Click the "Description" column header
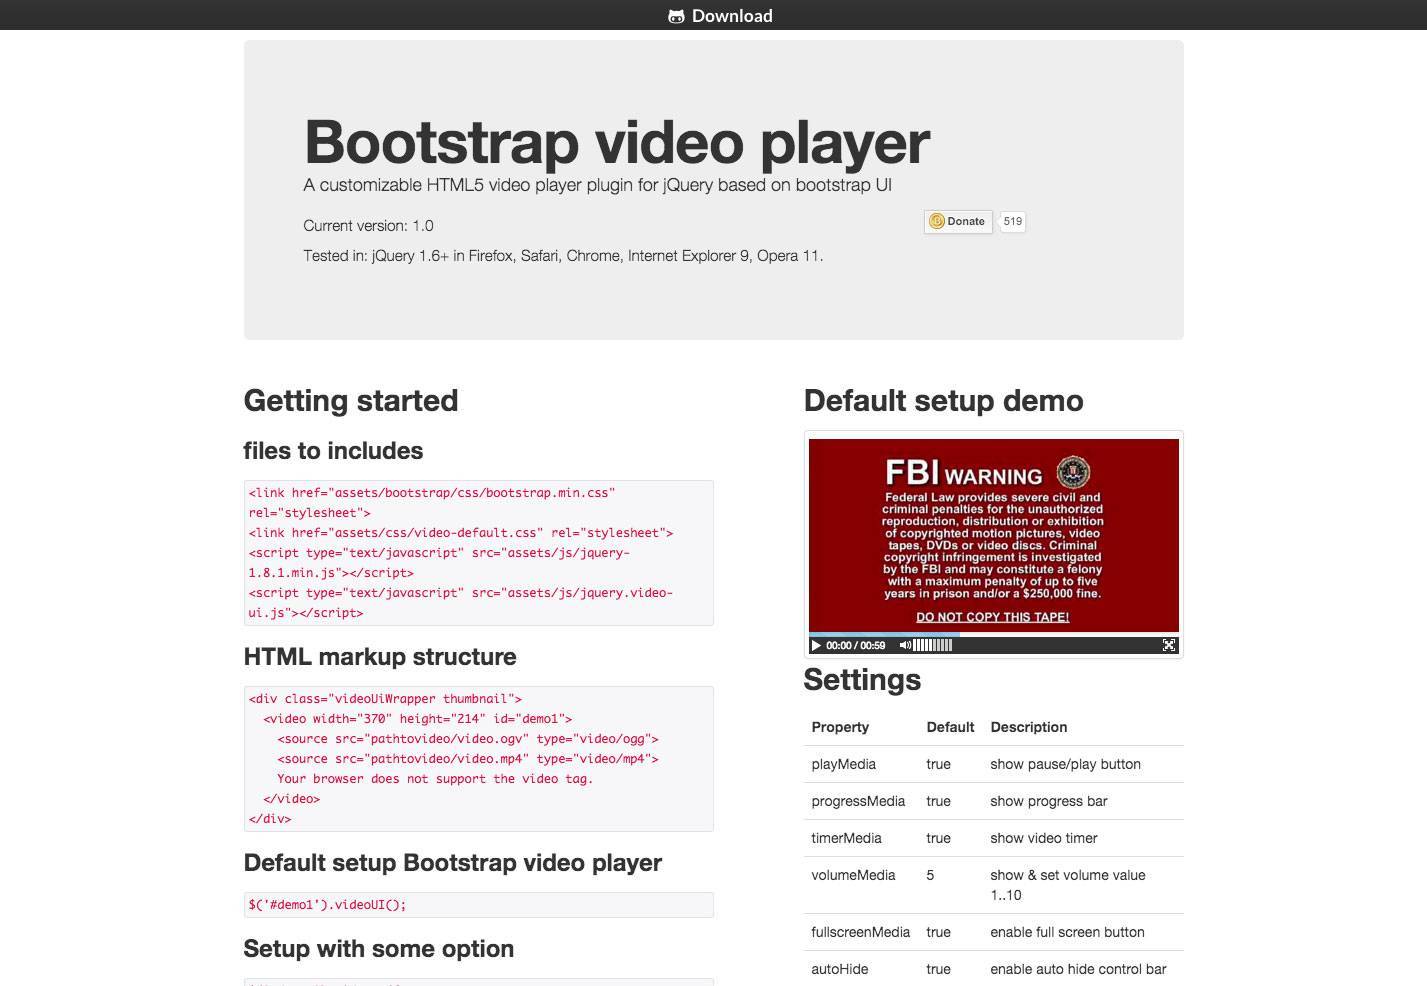 coord(1029,727)
